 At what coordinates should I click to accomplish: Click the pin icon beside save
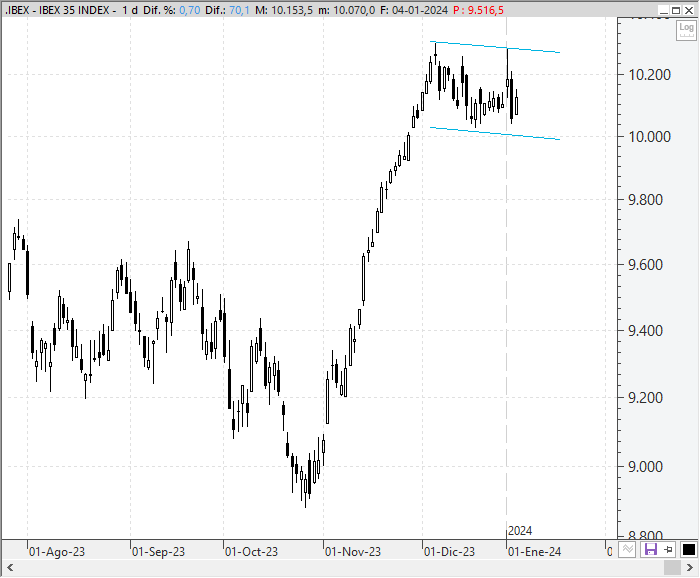coord(668,549)
